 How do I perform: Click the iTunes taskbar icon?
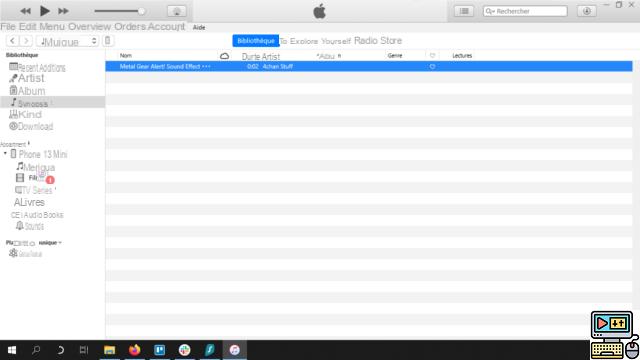pos(235,350)
